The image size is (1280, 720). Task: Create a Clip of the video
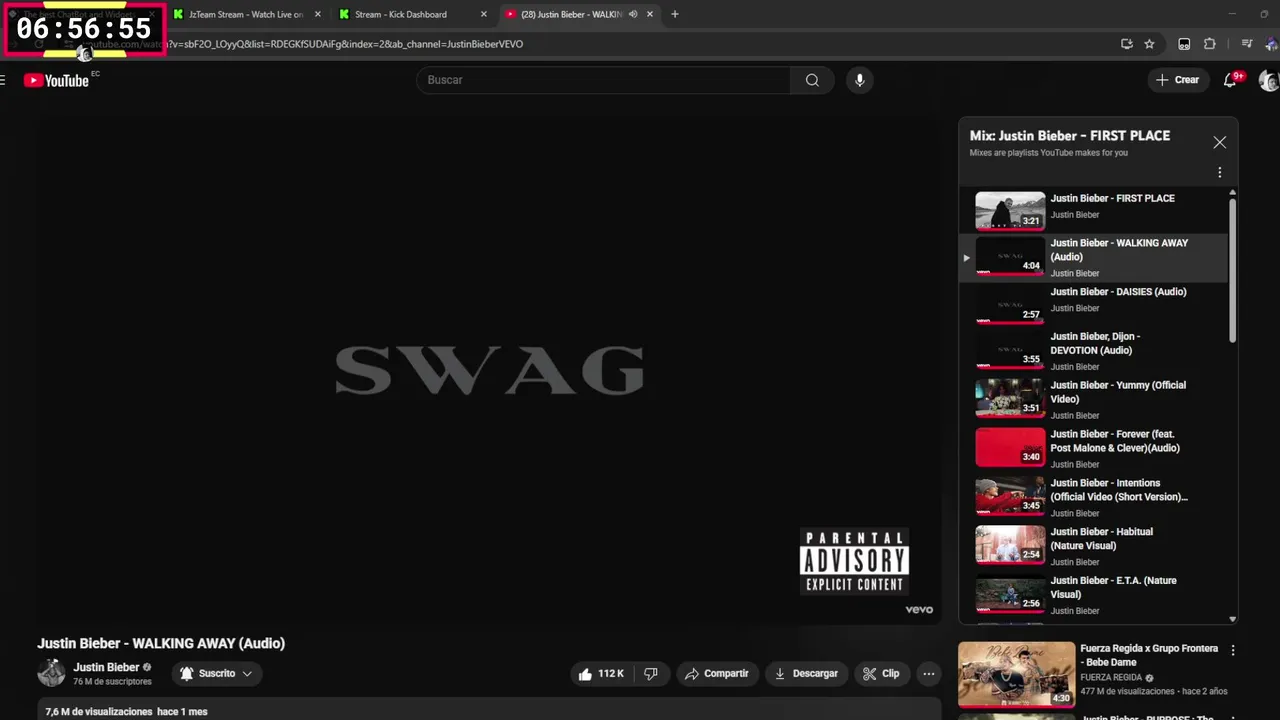pyautogui.click(x=881, y=674)
